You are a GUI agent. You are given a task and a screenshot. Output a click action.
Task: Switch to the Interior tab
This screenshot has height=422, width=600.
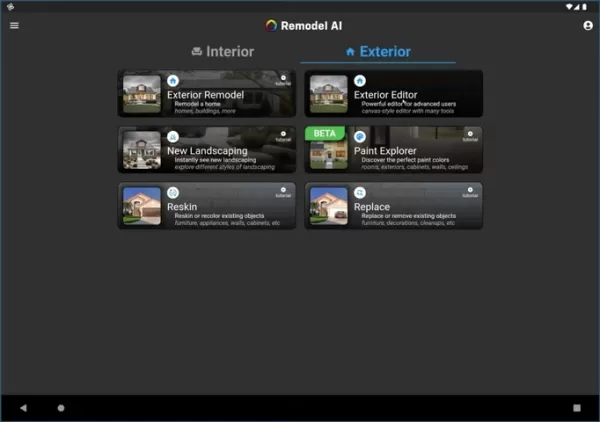coord(223,52)
